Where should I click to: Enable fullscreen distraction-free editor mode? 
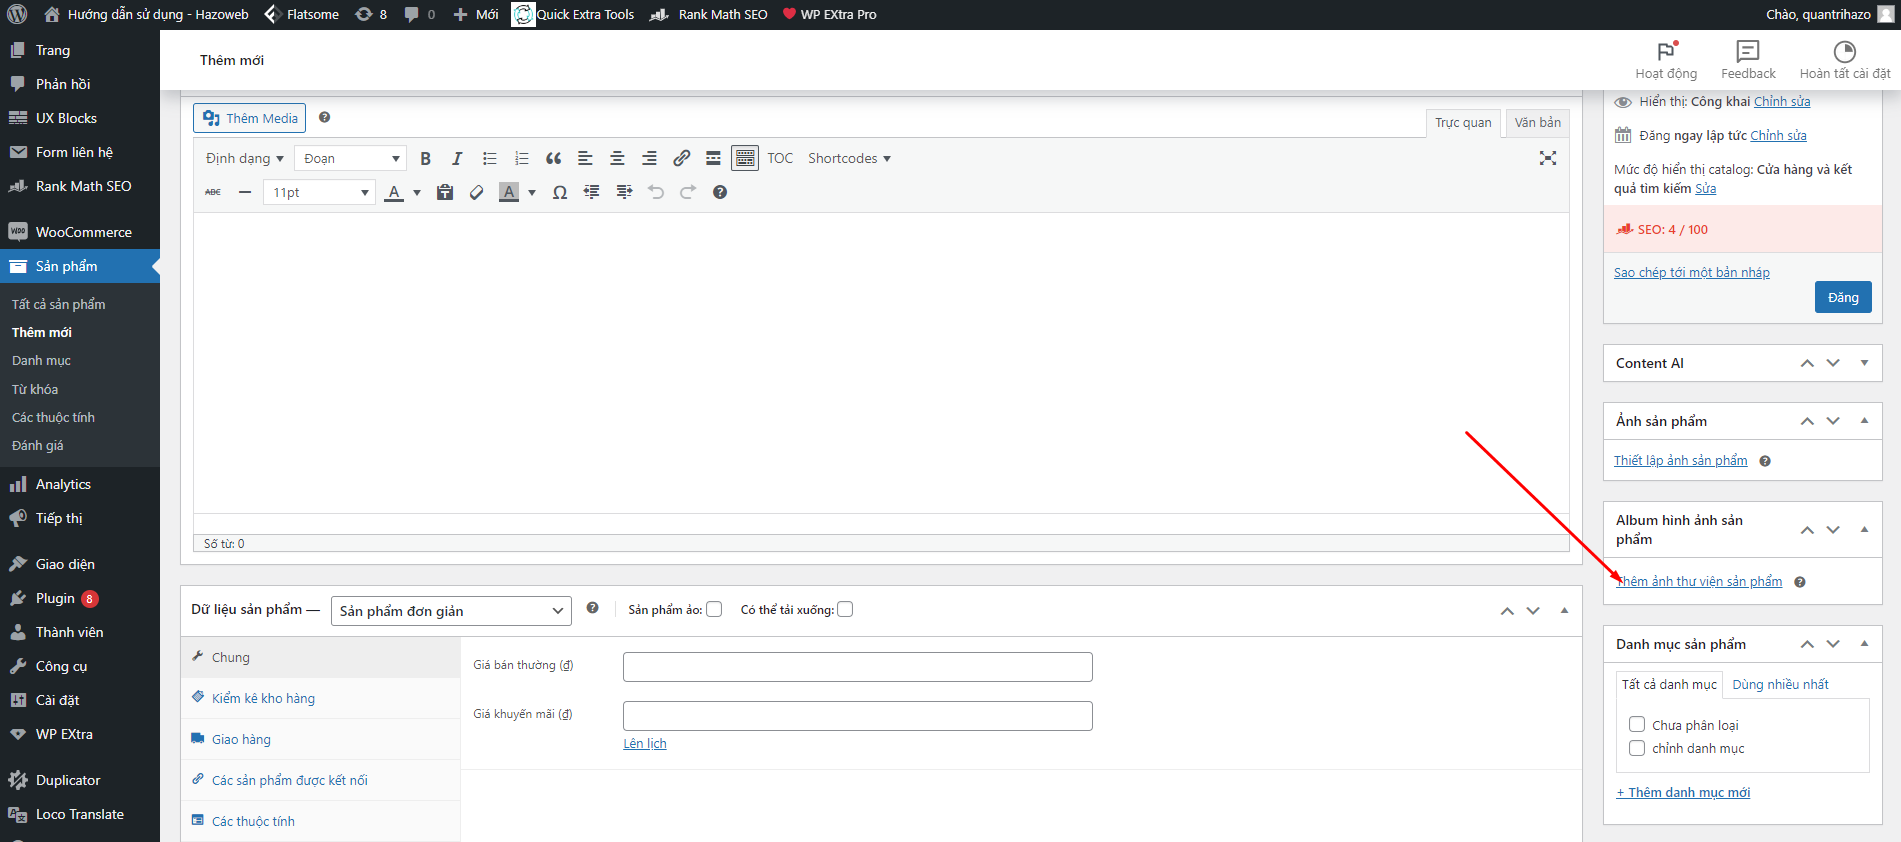[x=1547, y=158]
